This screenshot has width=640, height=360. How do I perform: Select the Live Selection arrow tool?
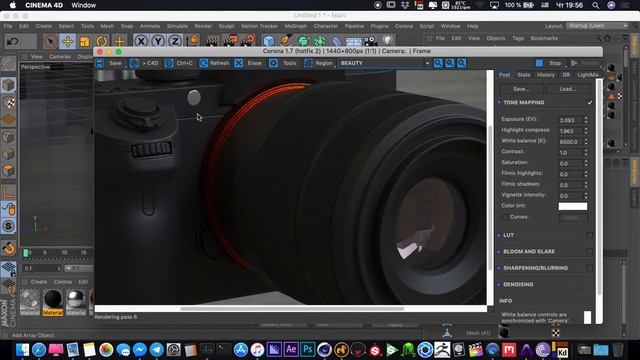[x=50, y=42]
